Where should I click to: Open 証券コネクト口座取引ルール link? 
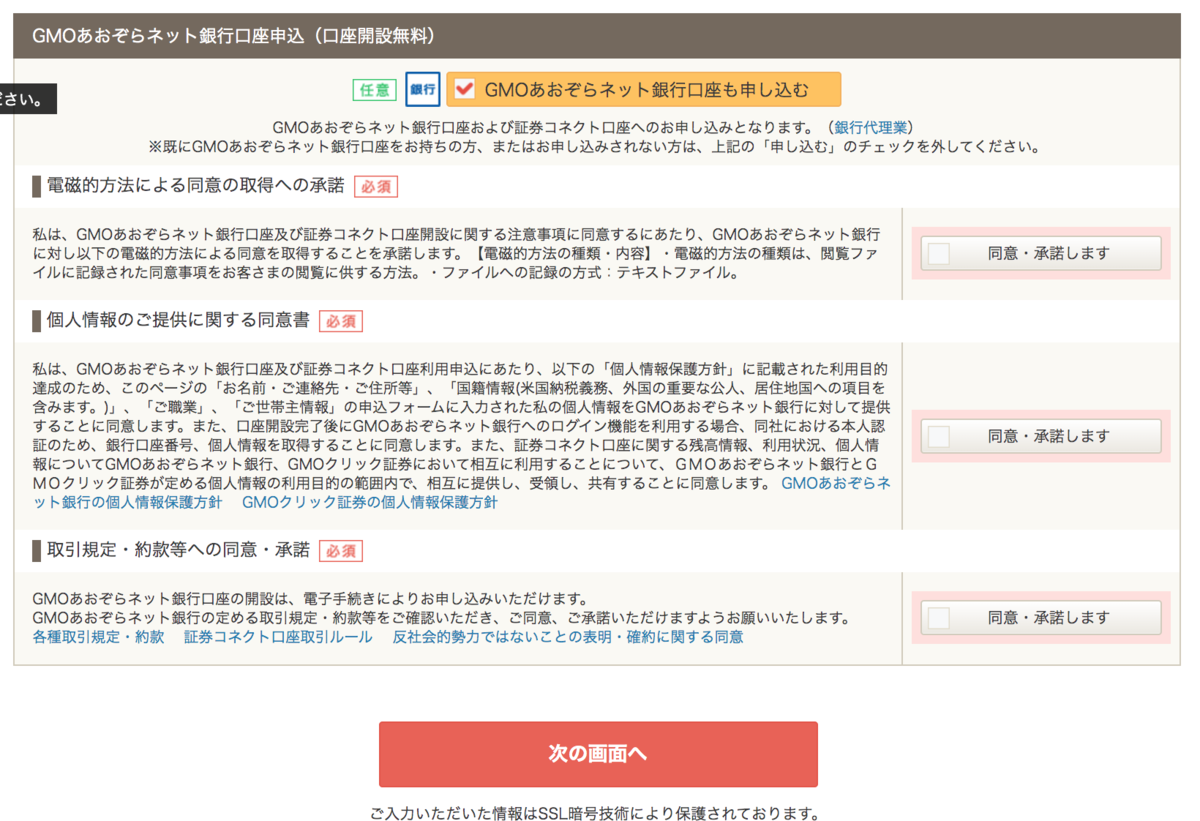[278, 637]
